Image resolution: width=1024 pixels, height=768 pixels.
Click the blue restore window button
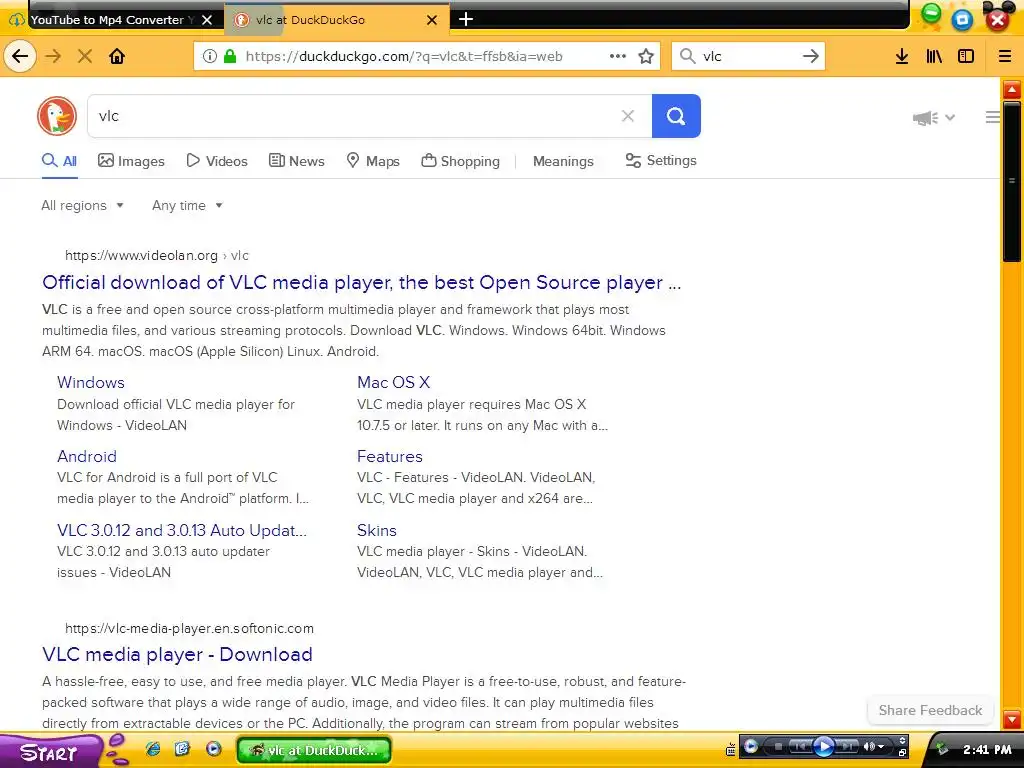point(962,20)
